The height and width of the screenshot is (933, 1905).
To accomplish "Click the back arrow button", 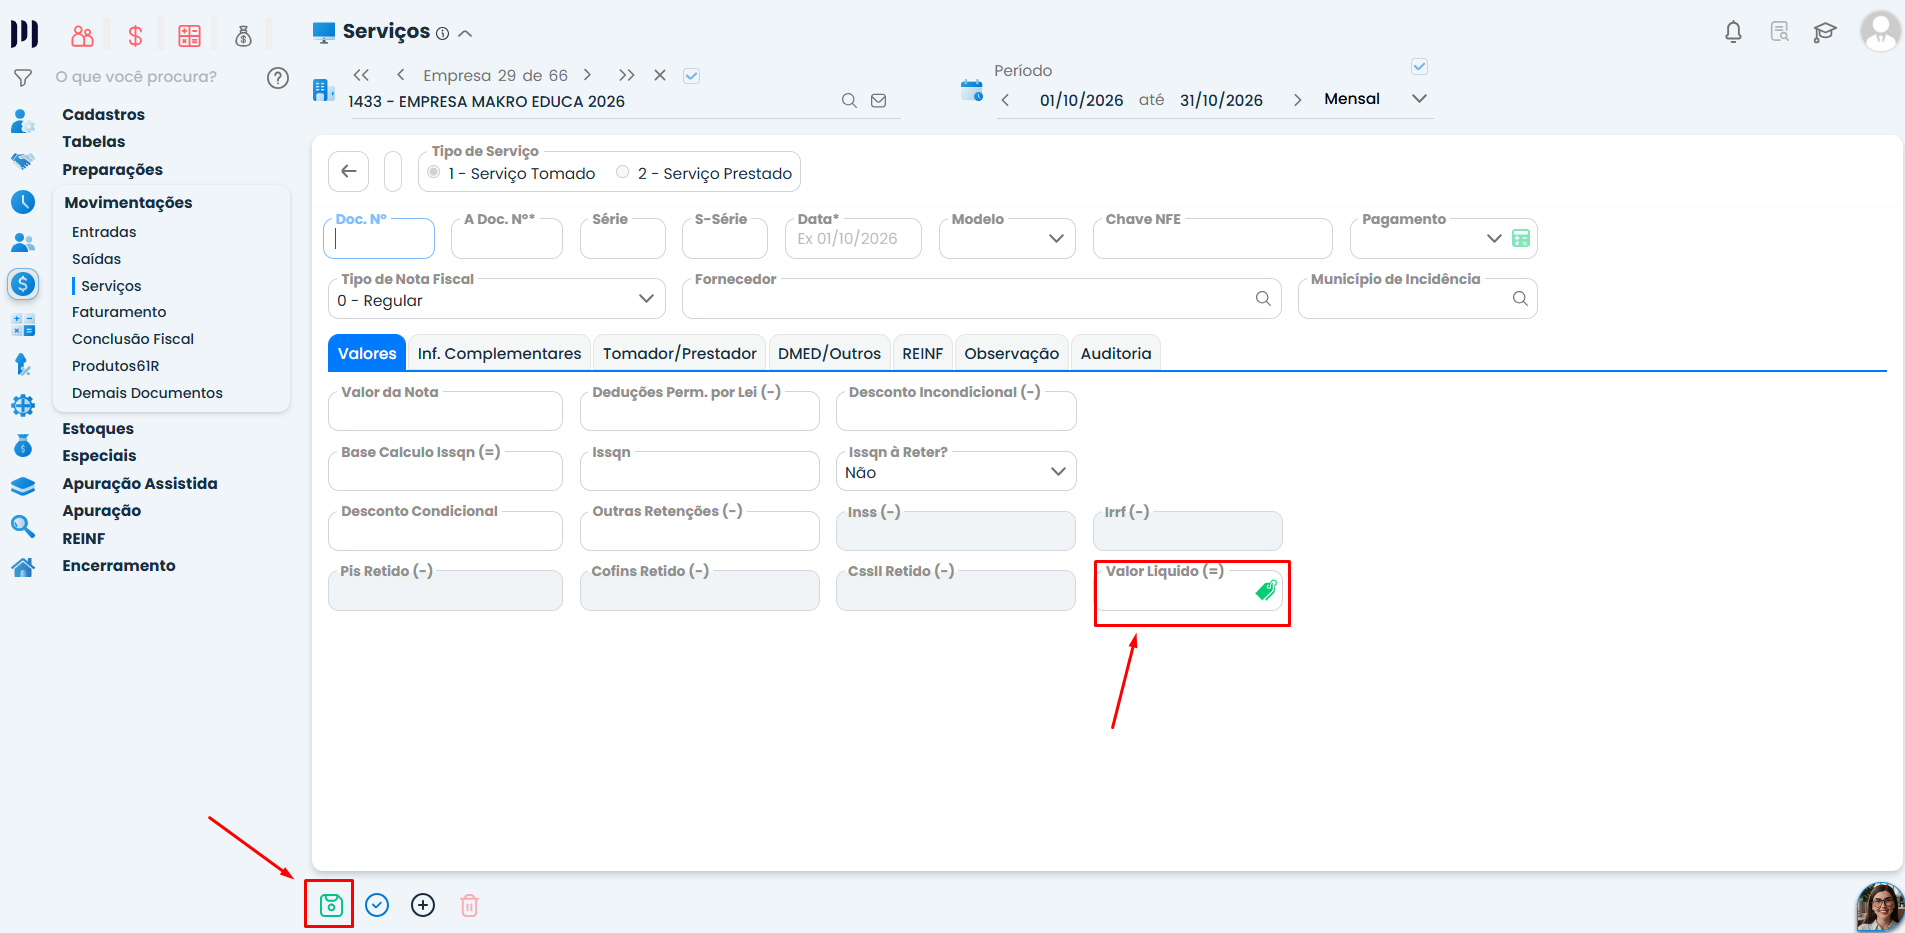I will (348, 171).
